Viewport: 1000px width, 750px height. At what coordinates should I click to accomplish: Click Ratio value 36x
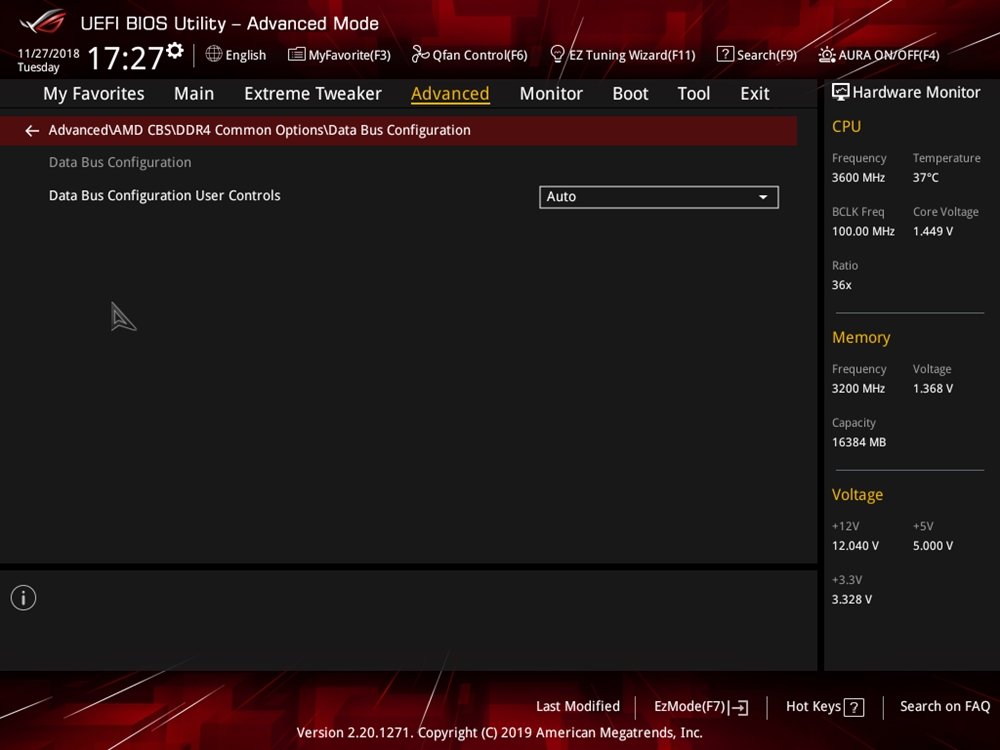(841, 284)
